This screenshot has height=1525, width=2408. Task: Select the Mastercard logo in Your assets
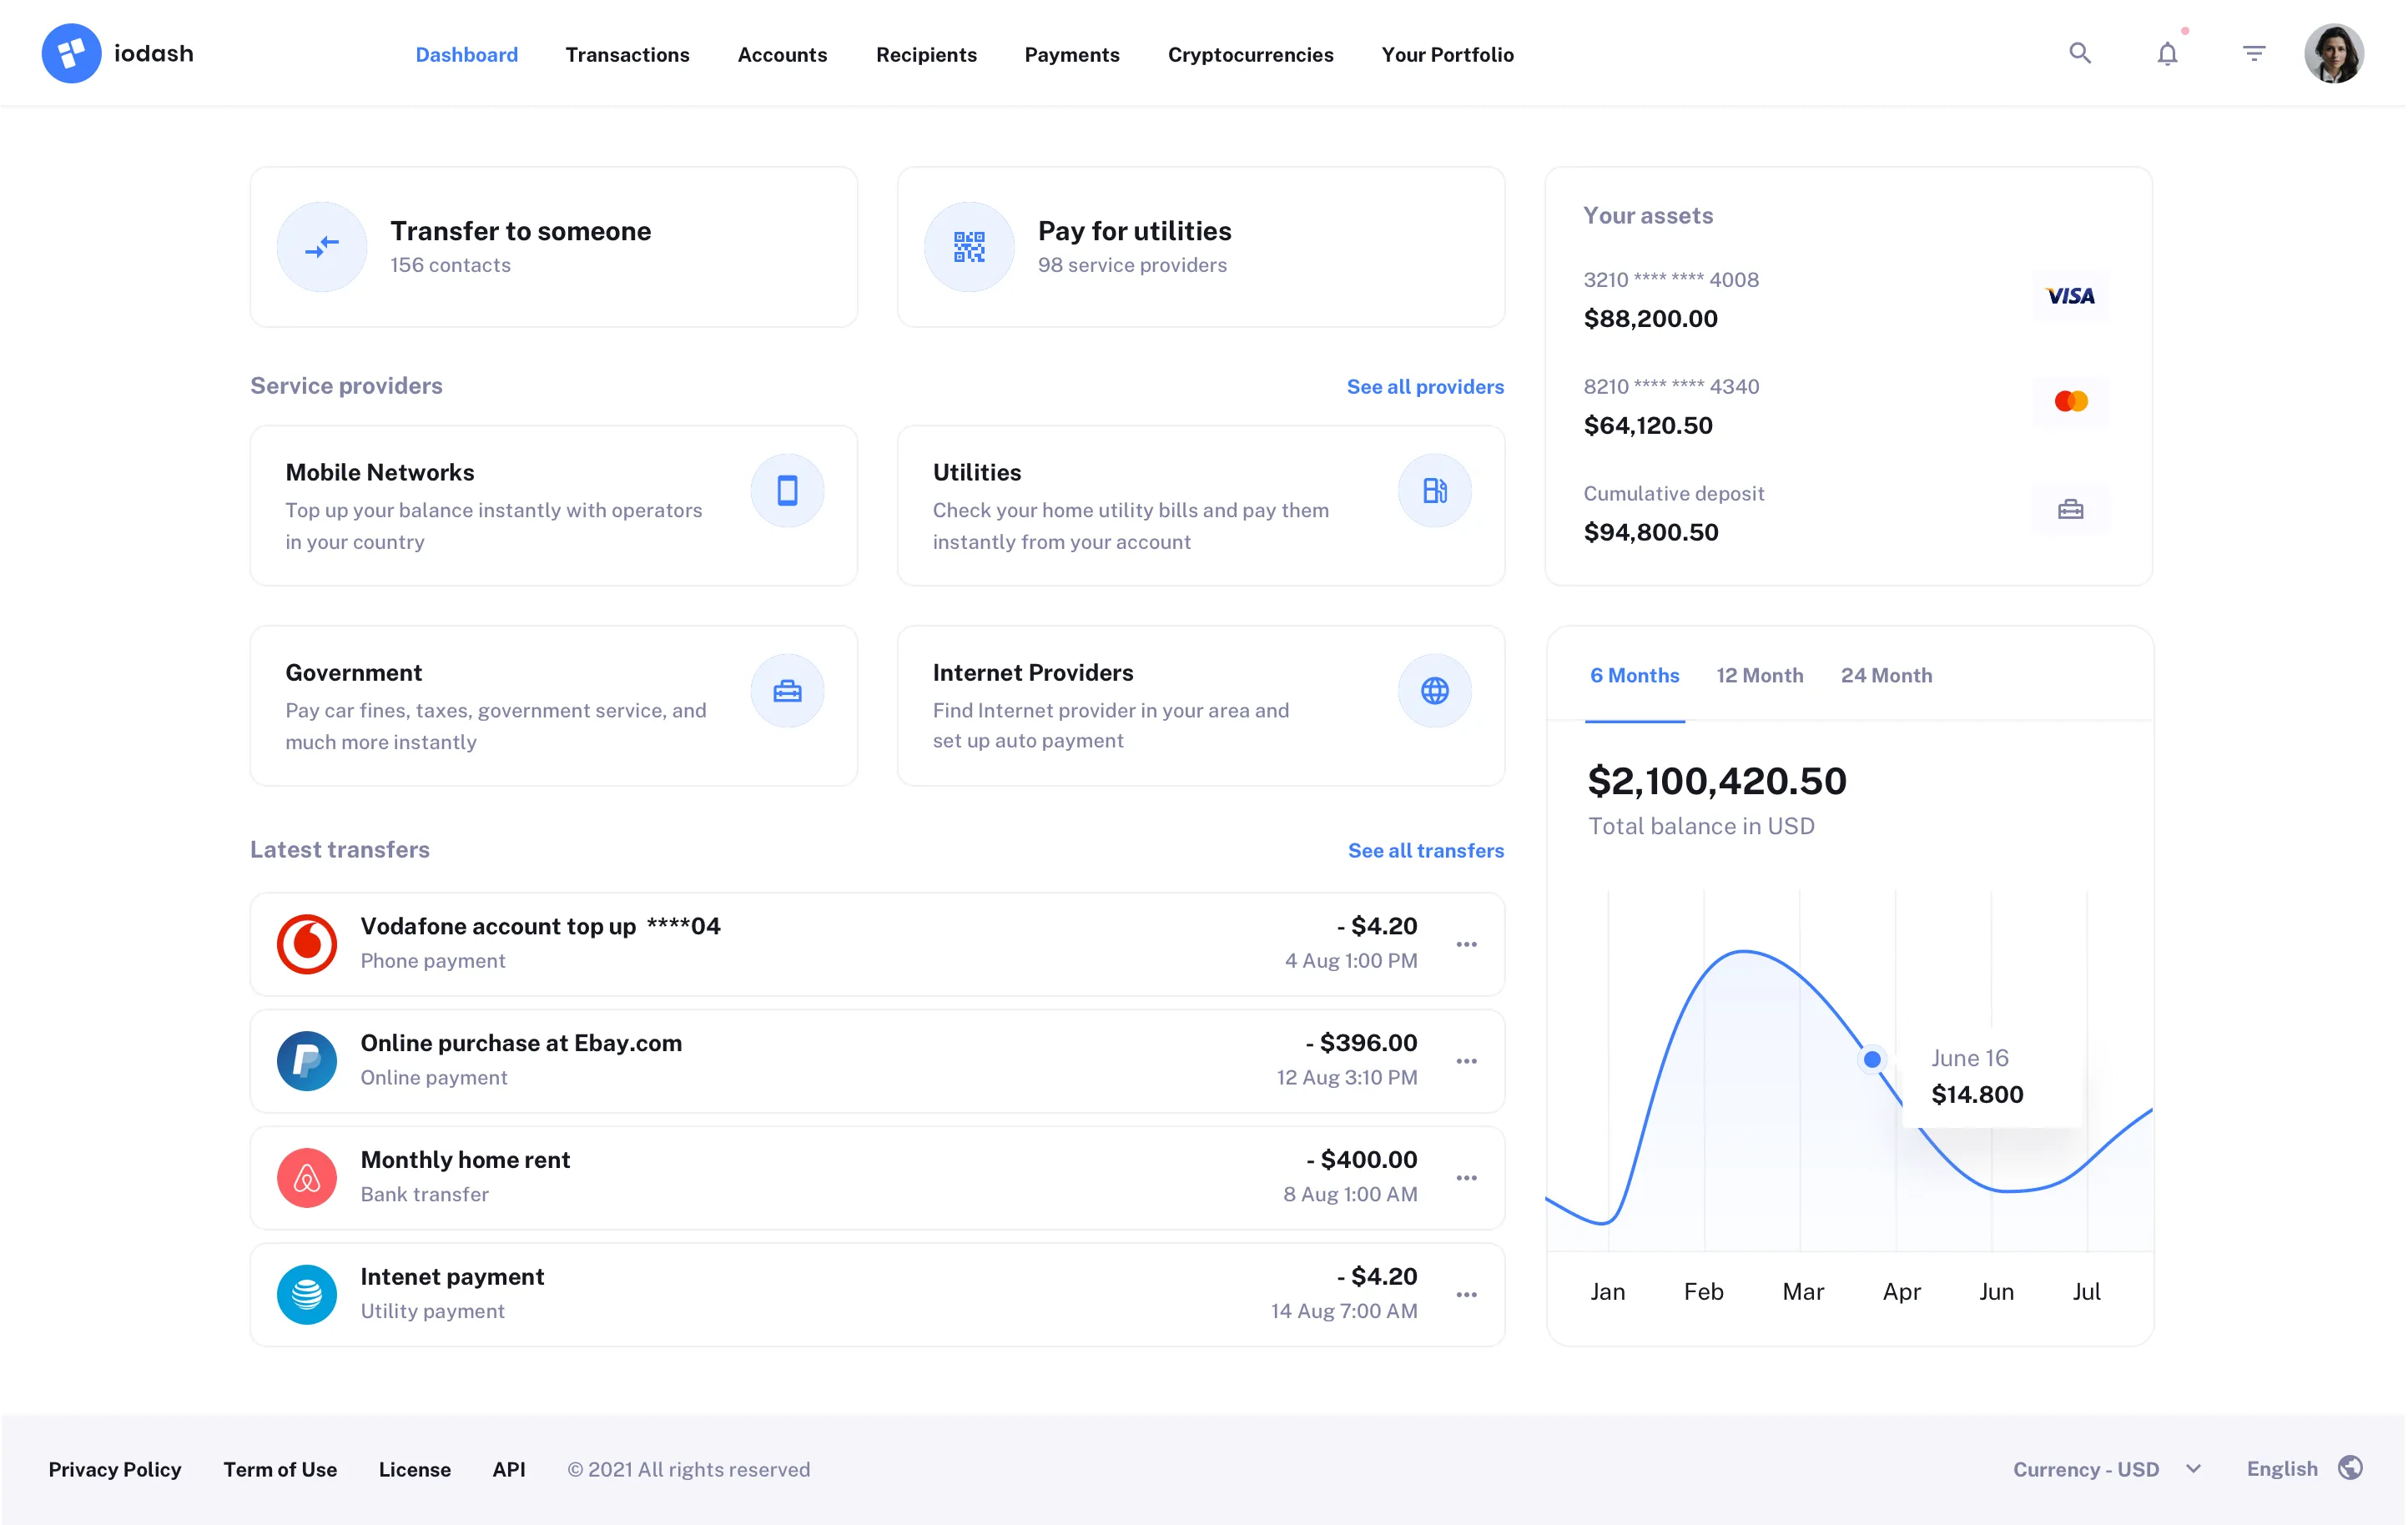click(2071, 400)
